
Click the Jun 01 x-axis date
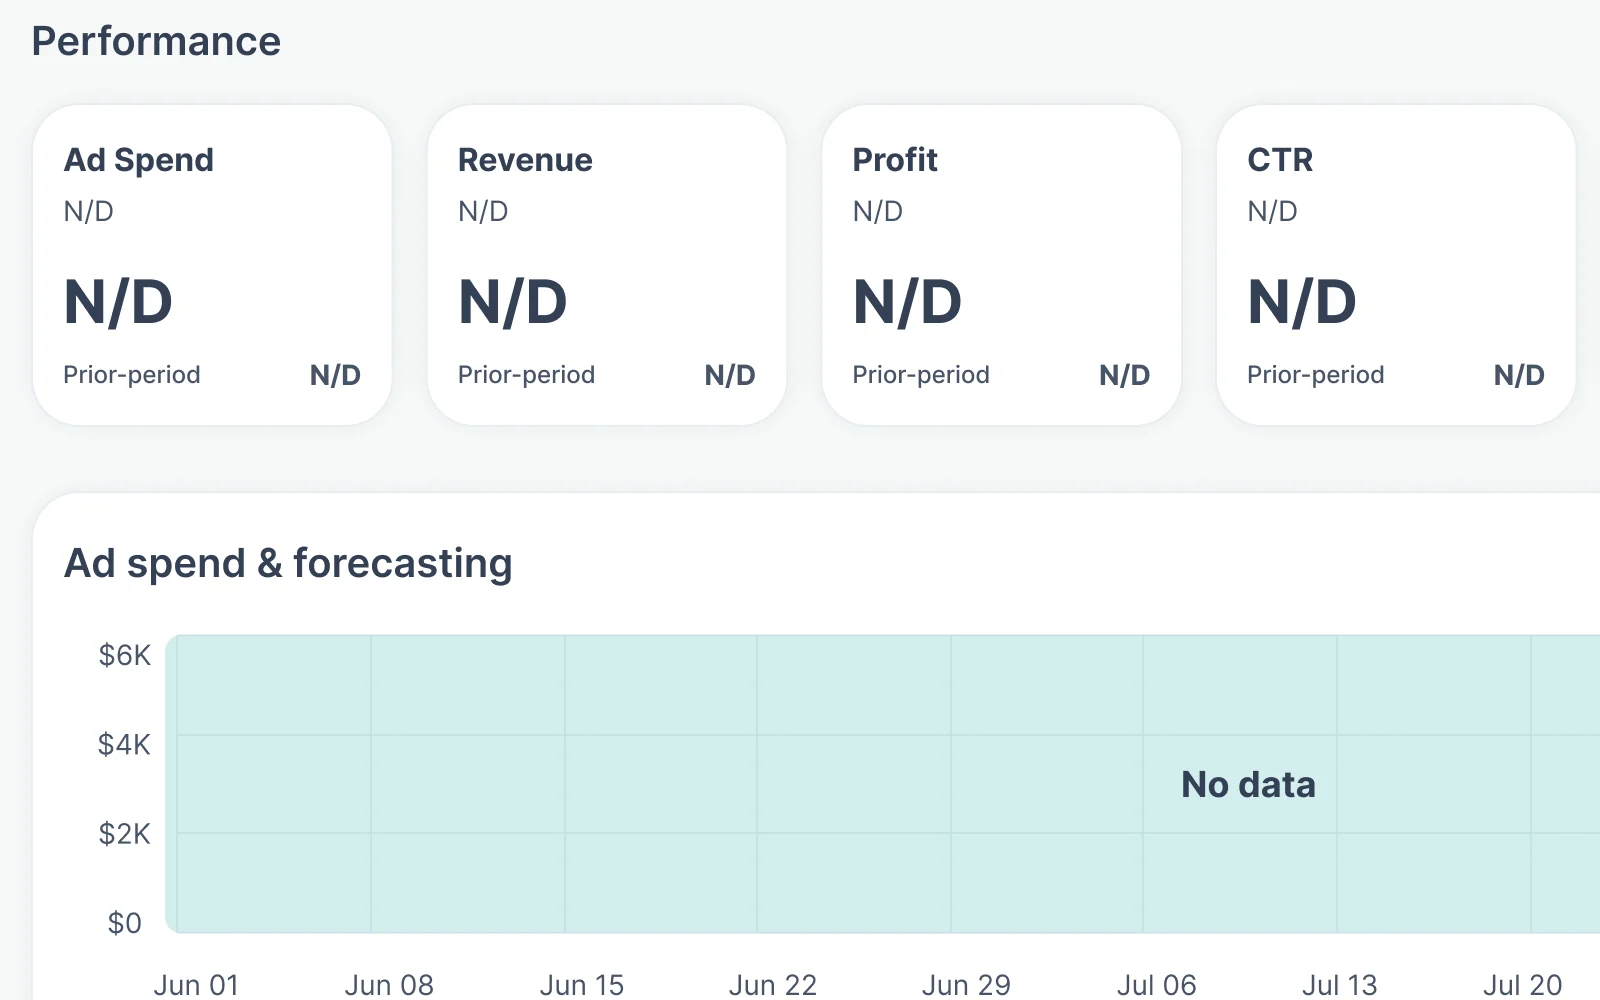tap(196, 986)
